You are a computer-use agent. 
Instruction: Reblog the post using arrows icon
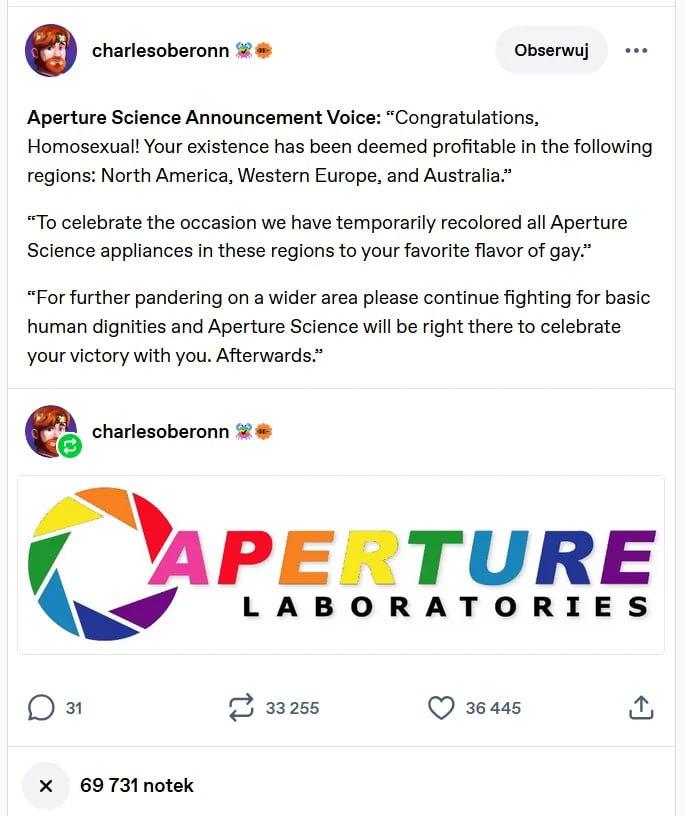[241, 708]
